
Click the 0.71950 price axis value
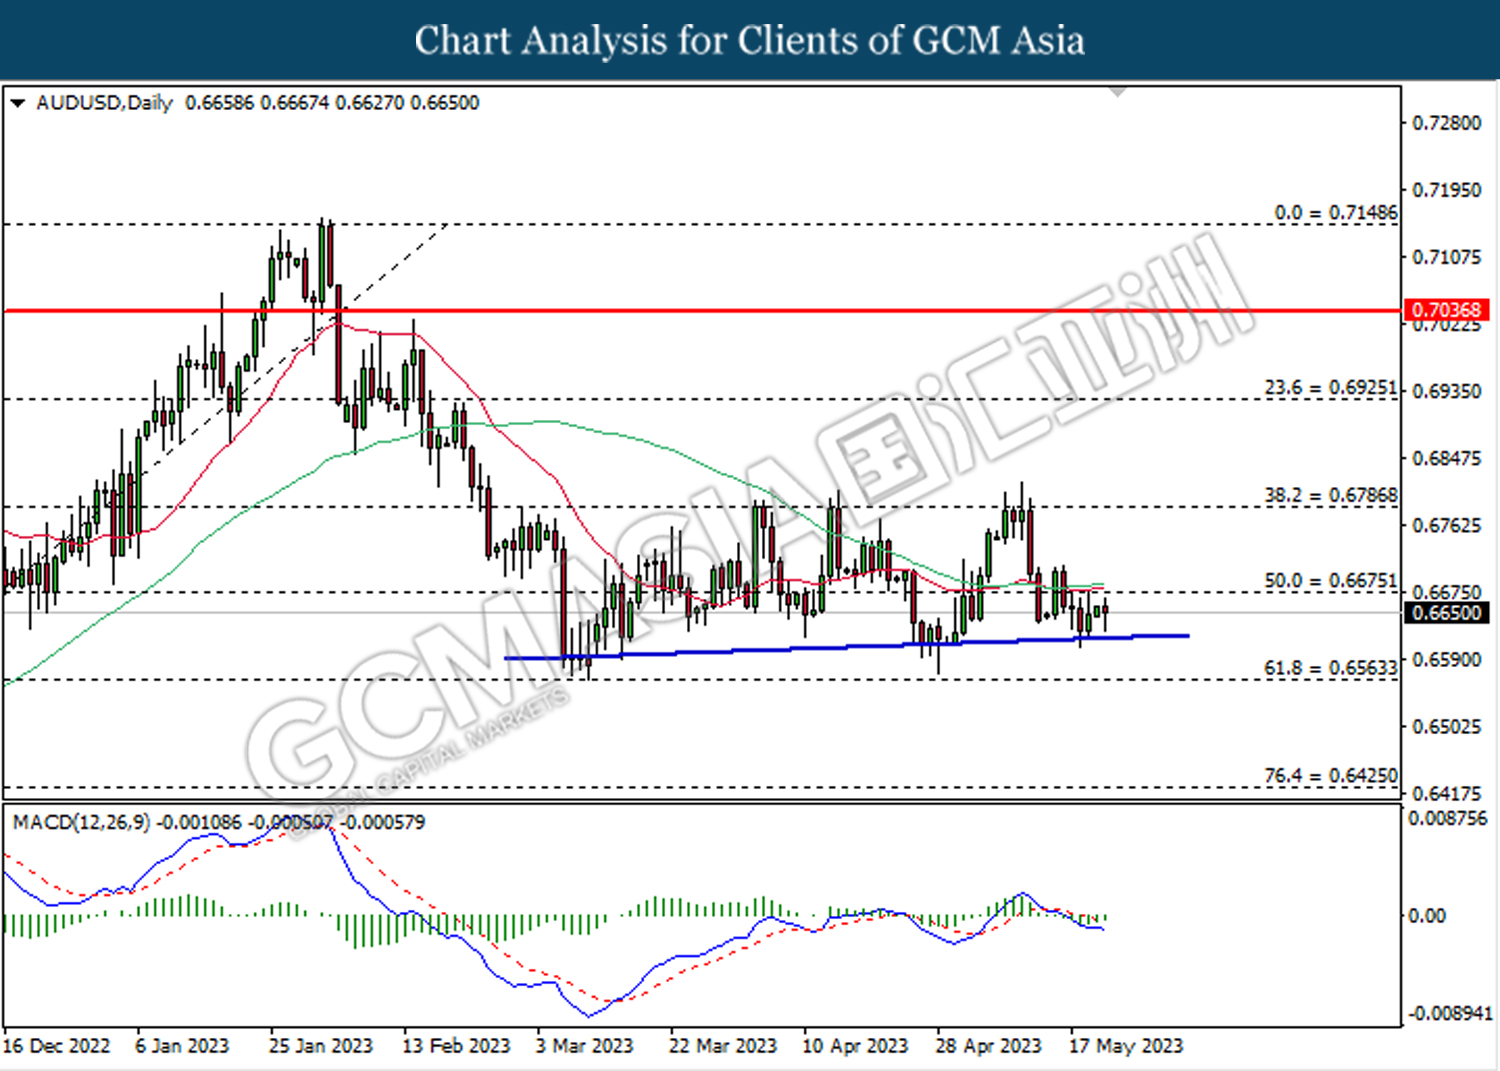(1446, 190)
